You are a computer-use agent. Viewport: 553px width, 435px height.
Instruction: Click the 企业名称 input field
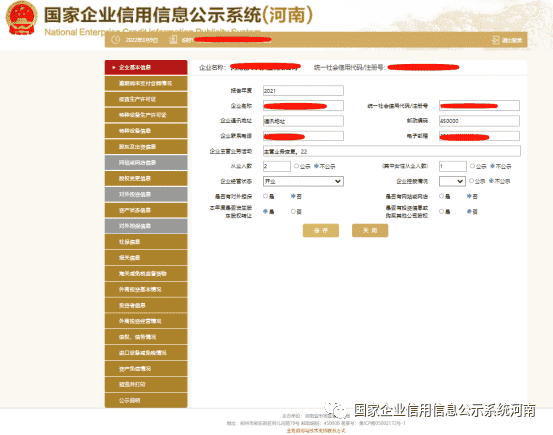(x=303, y=106)
